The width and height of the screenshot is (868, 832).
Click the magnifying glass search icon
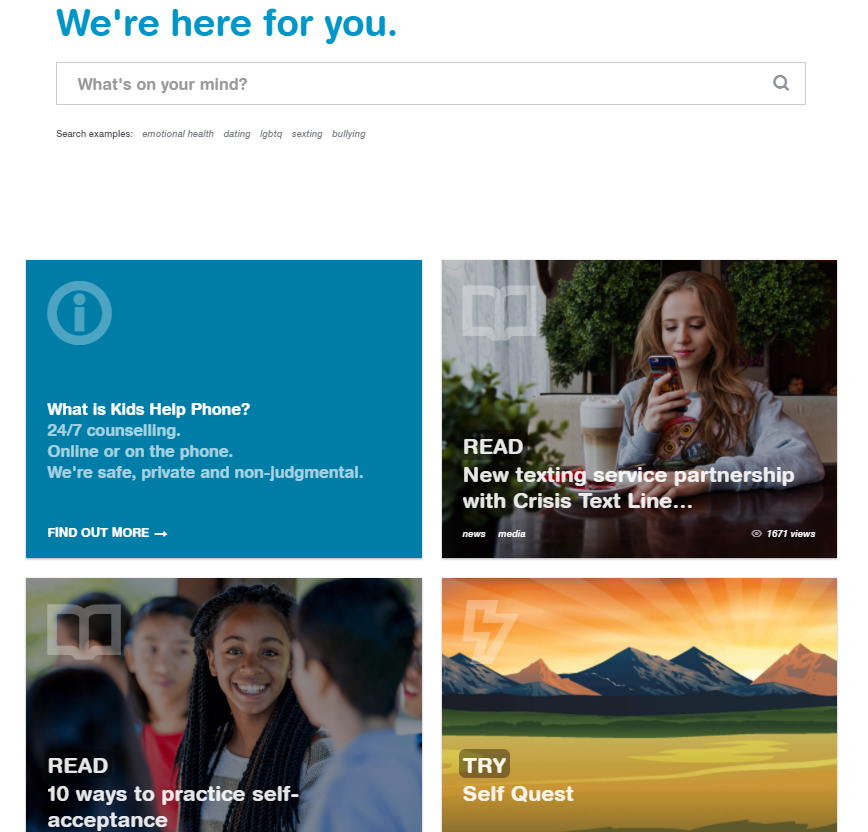(x=781, y=83)
